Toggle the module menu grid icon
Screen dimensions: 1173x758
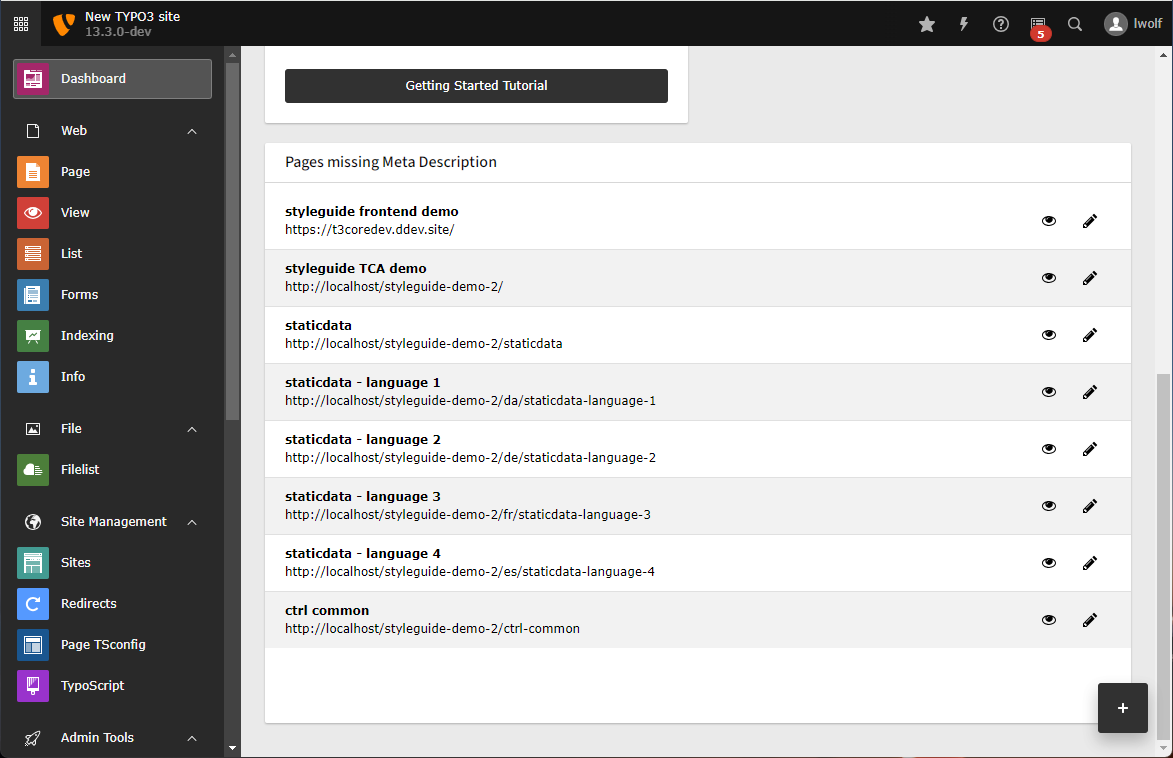click(20, 23)
